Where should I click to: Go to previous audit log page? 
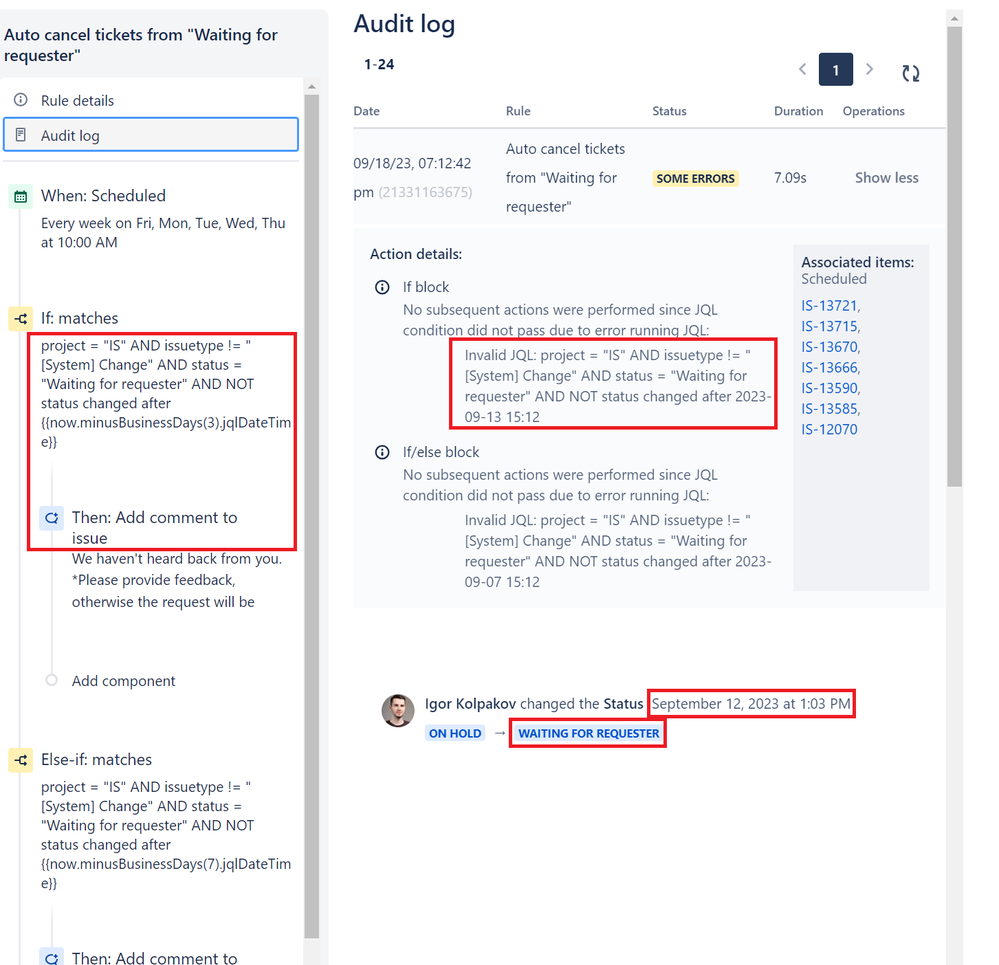click(802, 69)
